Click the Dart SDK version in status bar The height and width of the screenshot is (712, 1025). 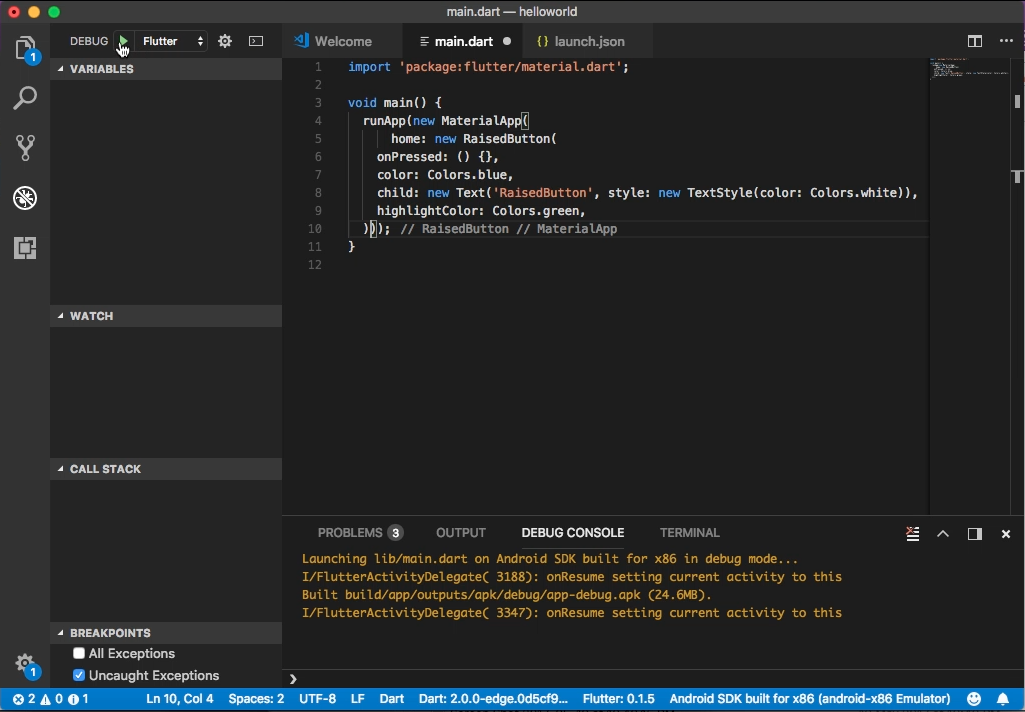[x=494, y=699]
